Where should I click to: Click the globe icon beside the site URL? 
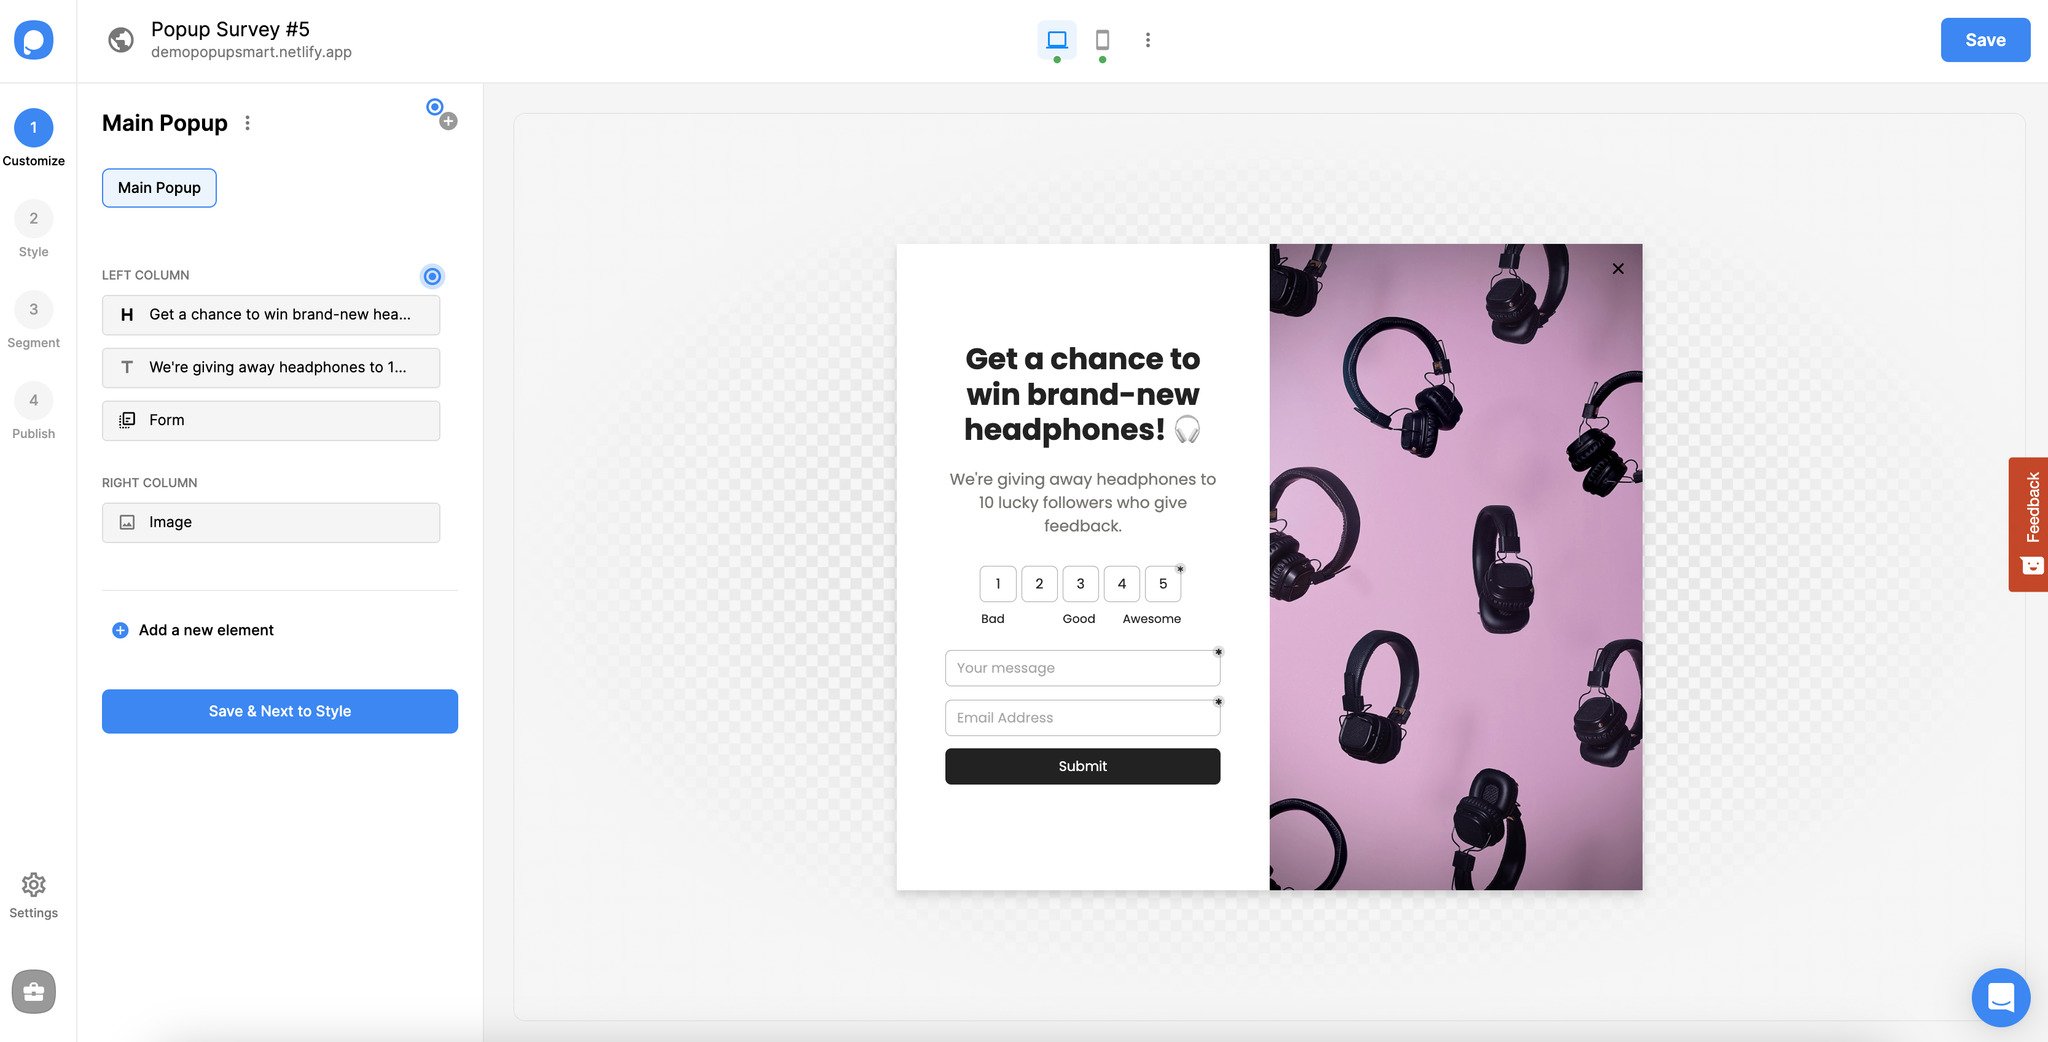coord(121,40)
